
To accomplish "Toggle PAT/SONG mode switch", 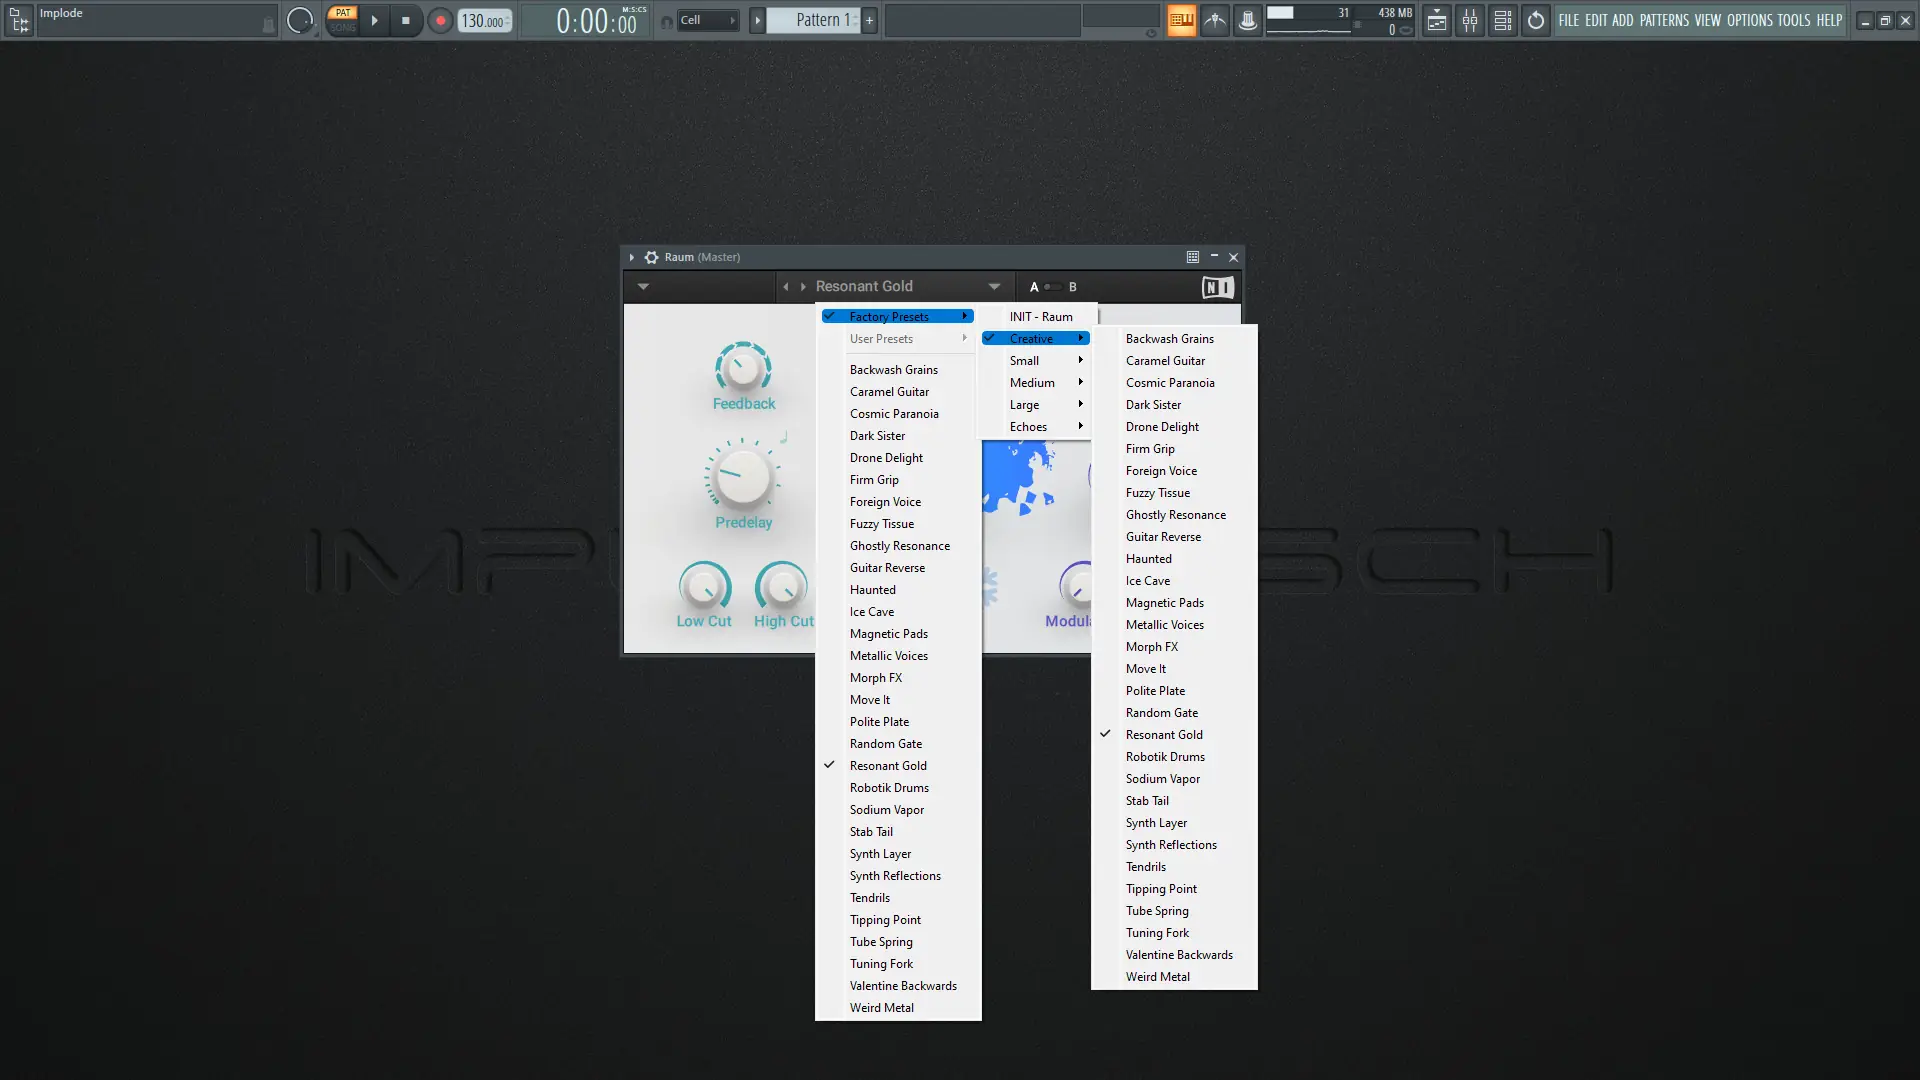I will coord(343,20).
